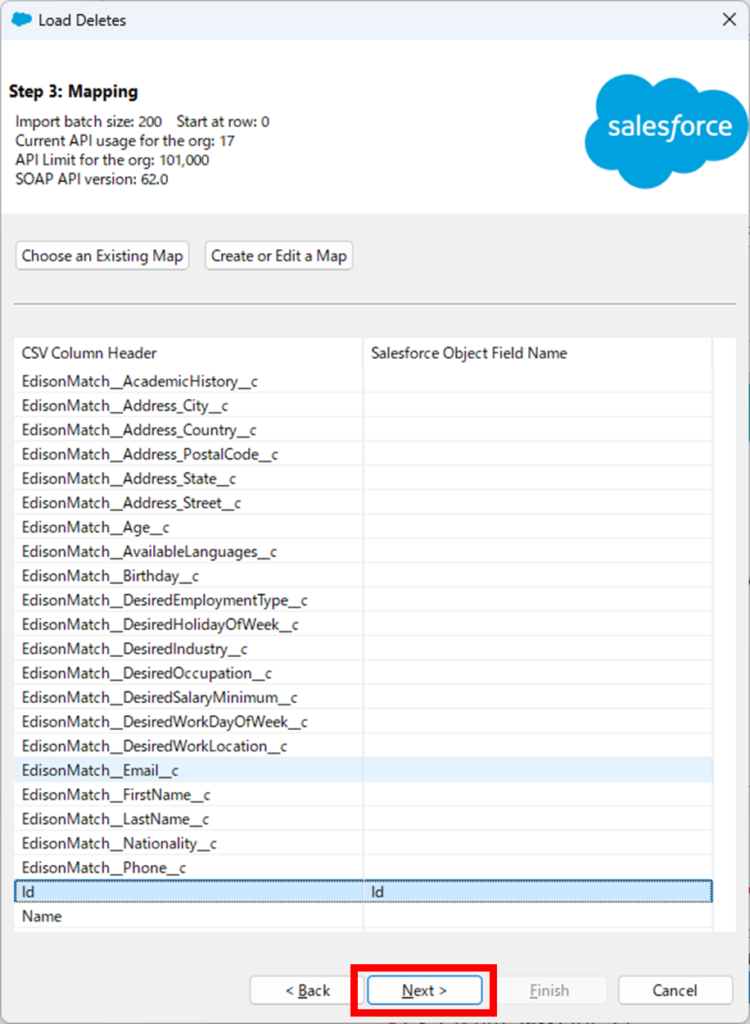The image size is (750, 1024).
Task: Click Salesforce field cell for EdisonMatch__FirstName__c
Action: pos(537,795)
